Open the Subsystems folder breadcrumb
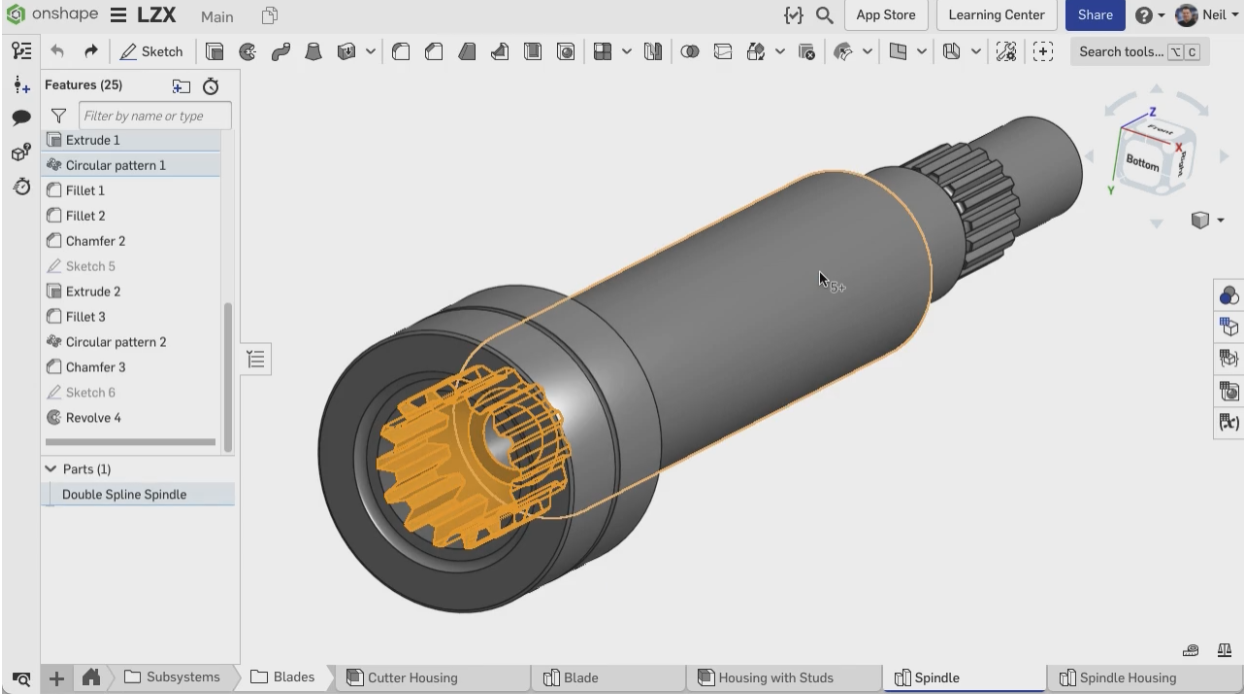1245x697 pixels. [171, 678]
